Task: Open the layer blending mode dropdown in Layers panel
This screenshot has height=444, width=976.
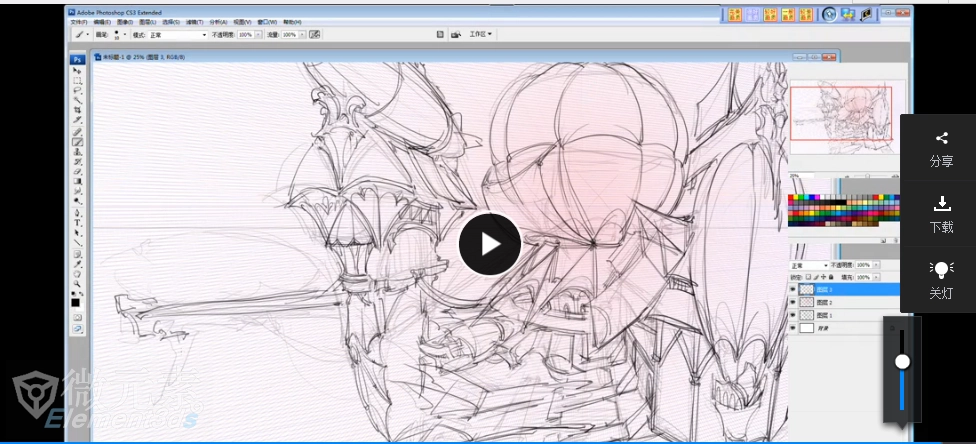Action: click(x=809, y=265)
